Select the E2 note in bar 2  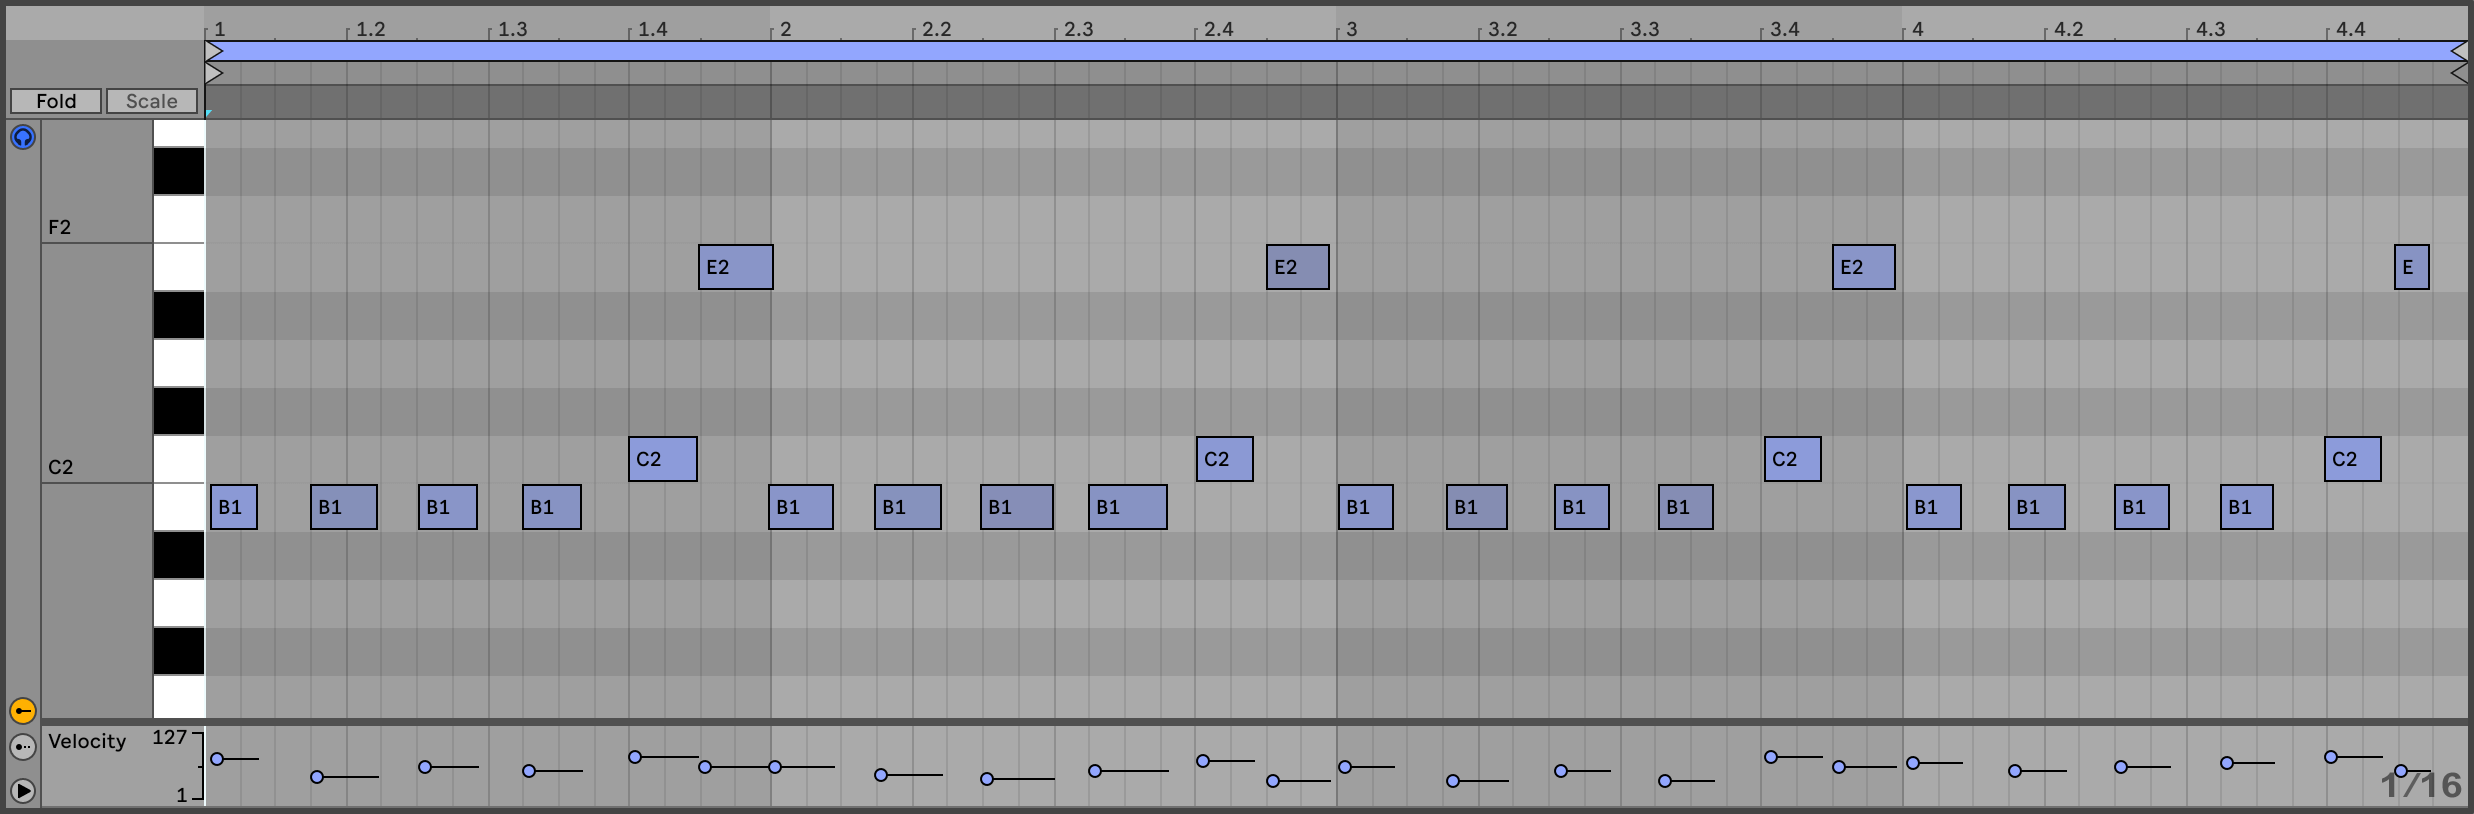(1298, 267)
